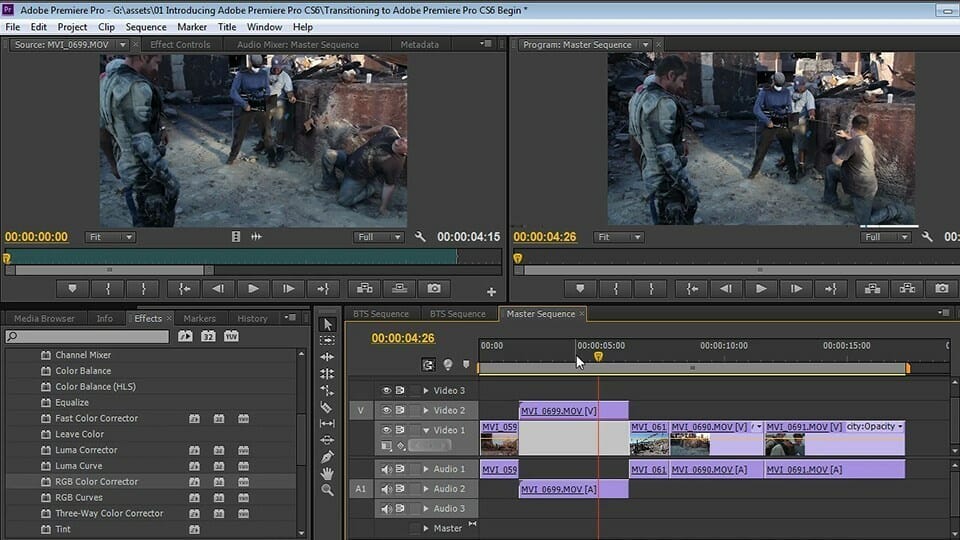The image size is (960, 540).
Task: Open the Source monitor Fit zoom dropdown
Action: (110, 237)
